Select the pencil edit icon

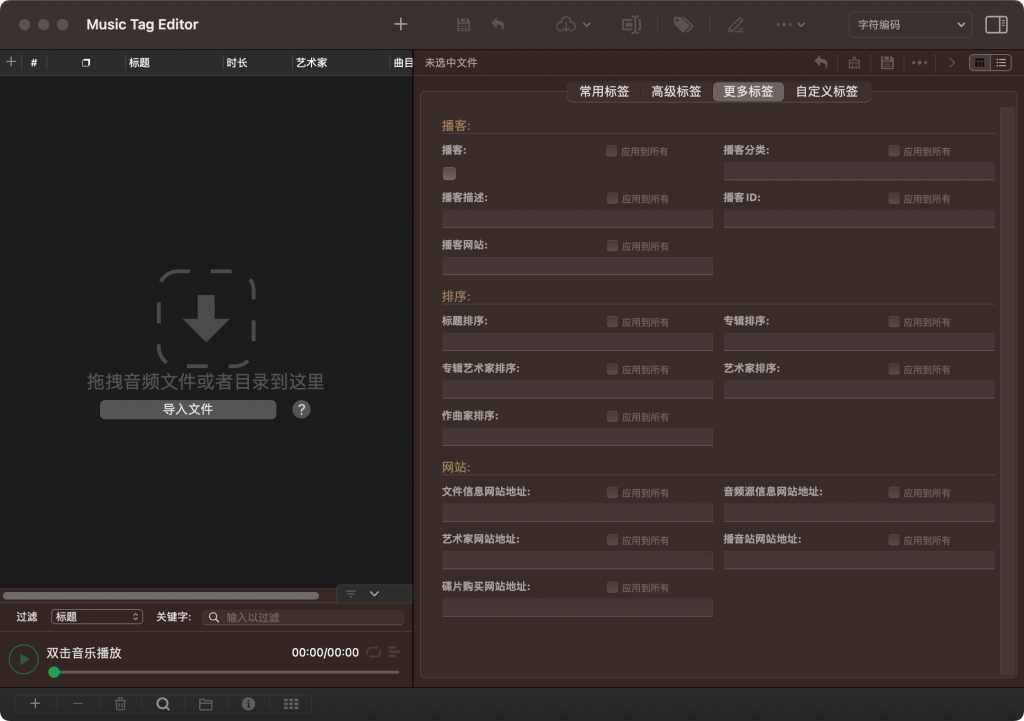[x=736, y=24]
